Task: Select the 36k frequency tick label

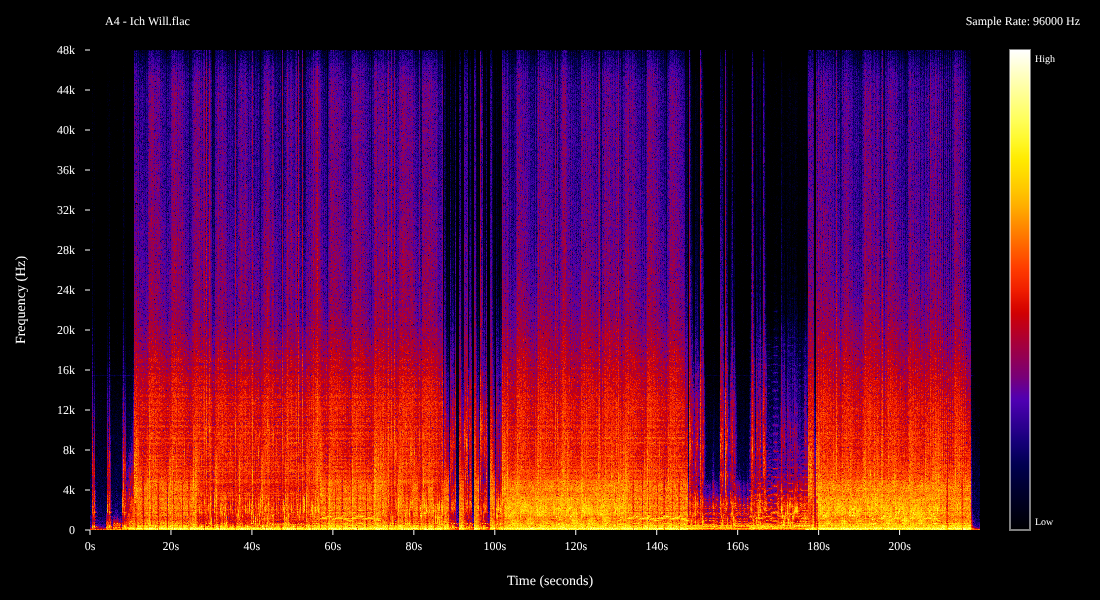Action: tap(66, 170)
